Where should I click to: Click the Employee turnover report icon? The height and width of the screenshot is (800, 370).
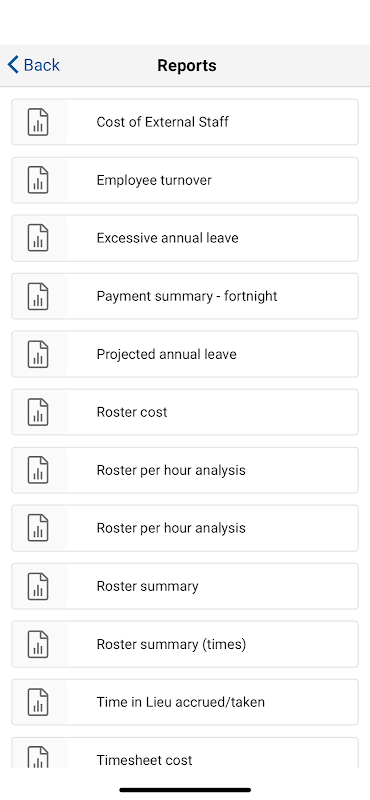[38, 180]
